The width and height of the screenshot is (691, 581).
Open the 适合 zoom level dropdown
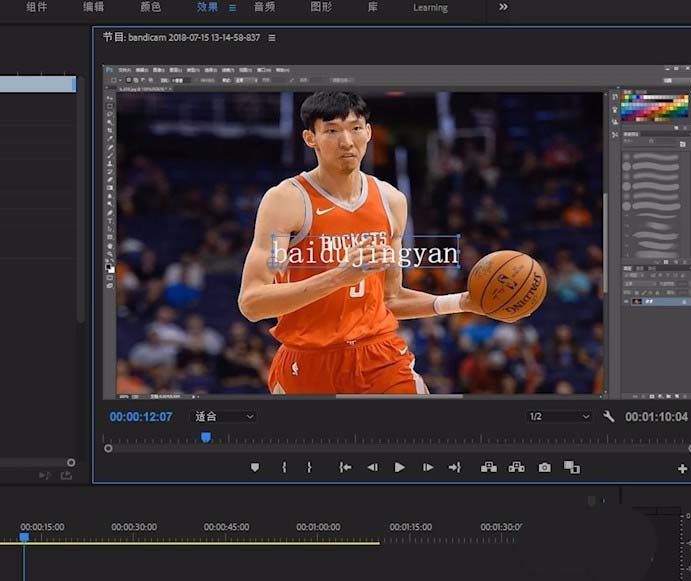pos(224,416)
